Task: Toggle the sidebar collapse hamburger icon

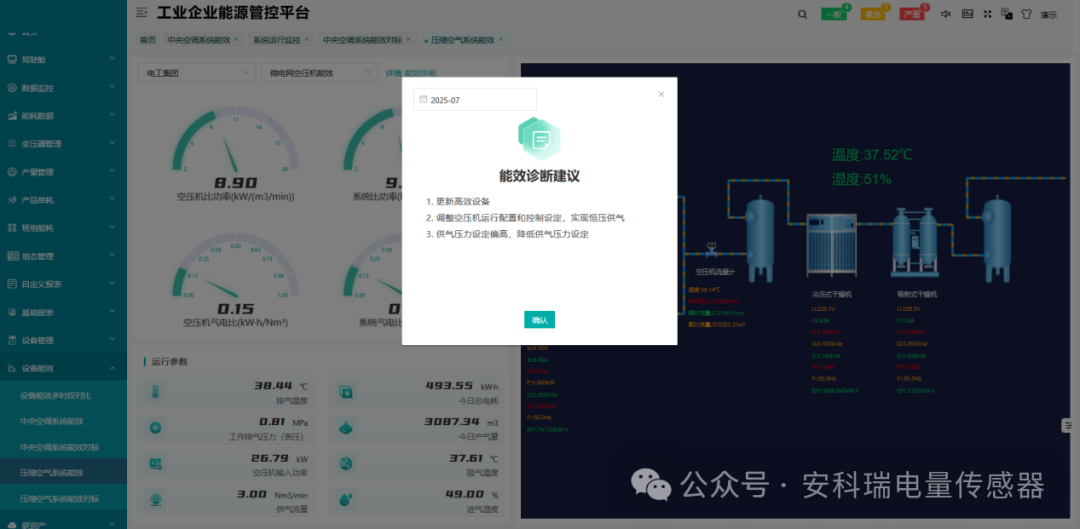Action: 141,12
